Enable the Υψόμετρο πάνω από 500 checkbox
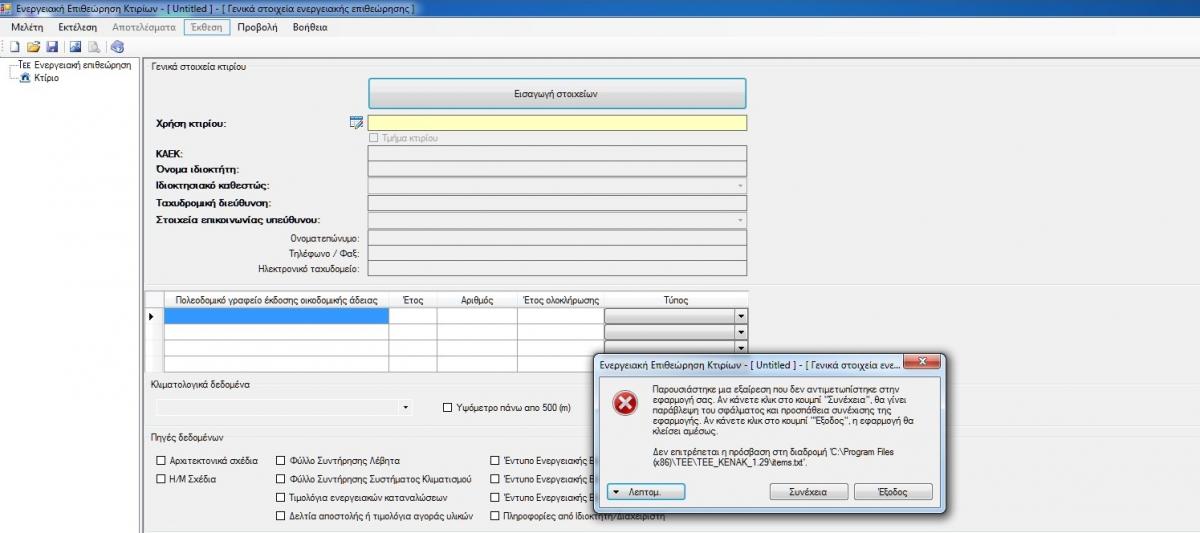This screenshot has height=533, width=1200. tap(448, 407)
